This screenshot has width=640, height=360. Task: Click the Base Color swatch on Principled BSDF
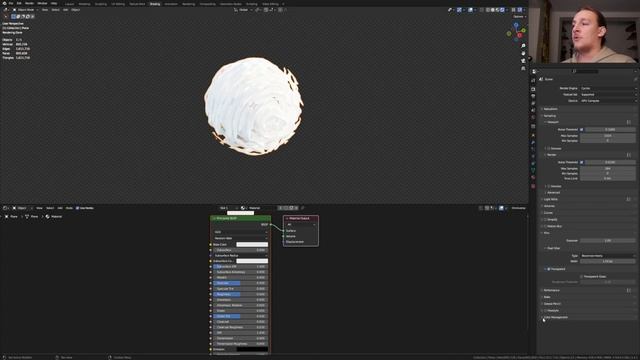tap(252, 244)
